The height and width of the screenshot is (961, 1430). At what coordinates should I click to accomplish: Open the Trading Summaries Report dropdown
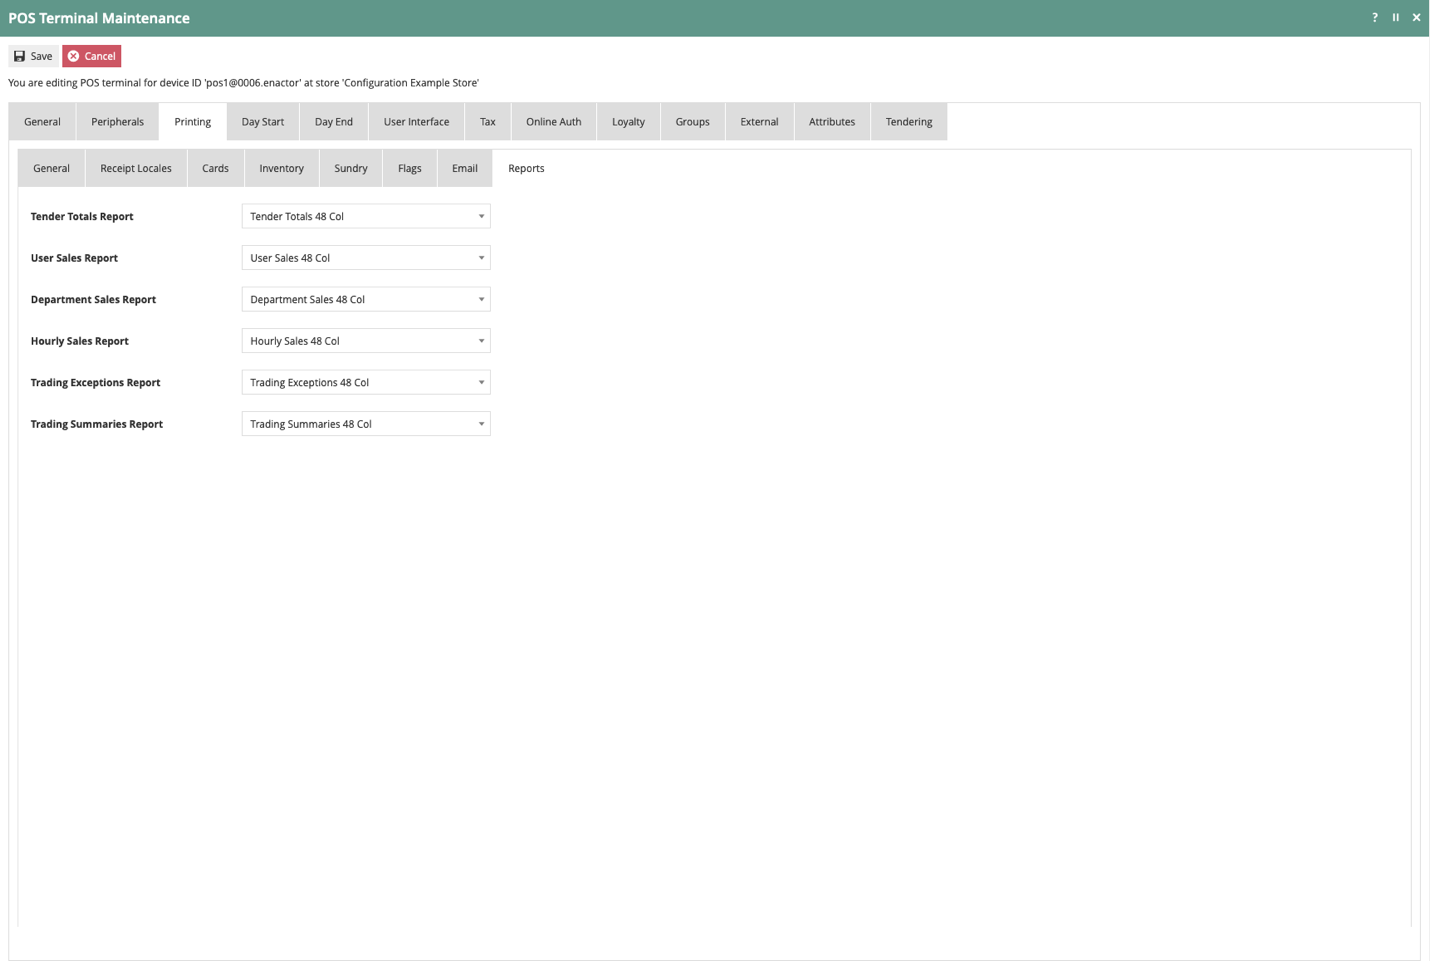click(x=366, y=424)
